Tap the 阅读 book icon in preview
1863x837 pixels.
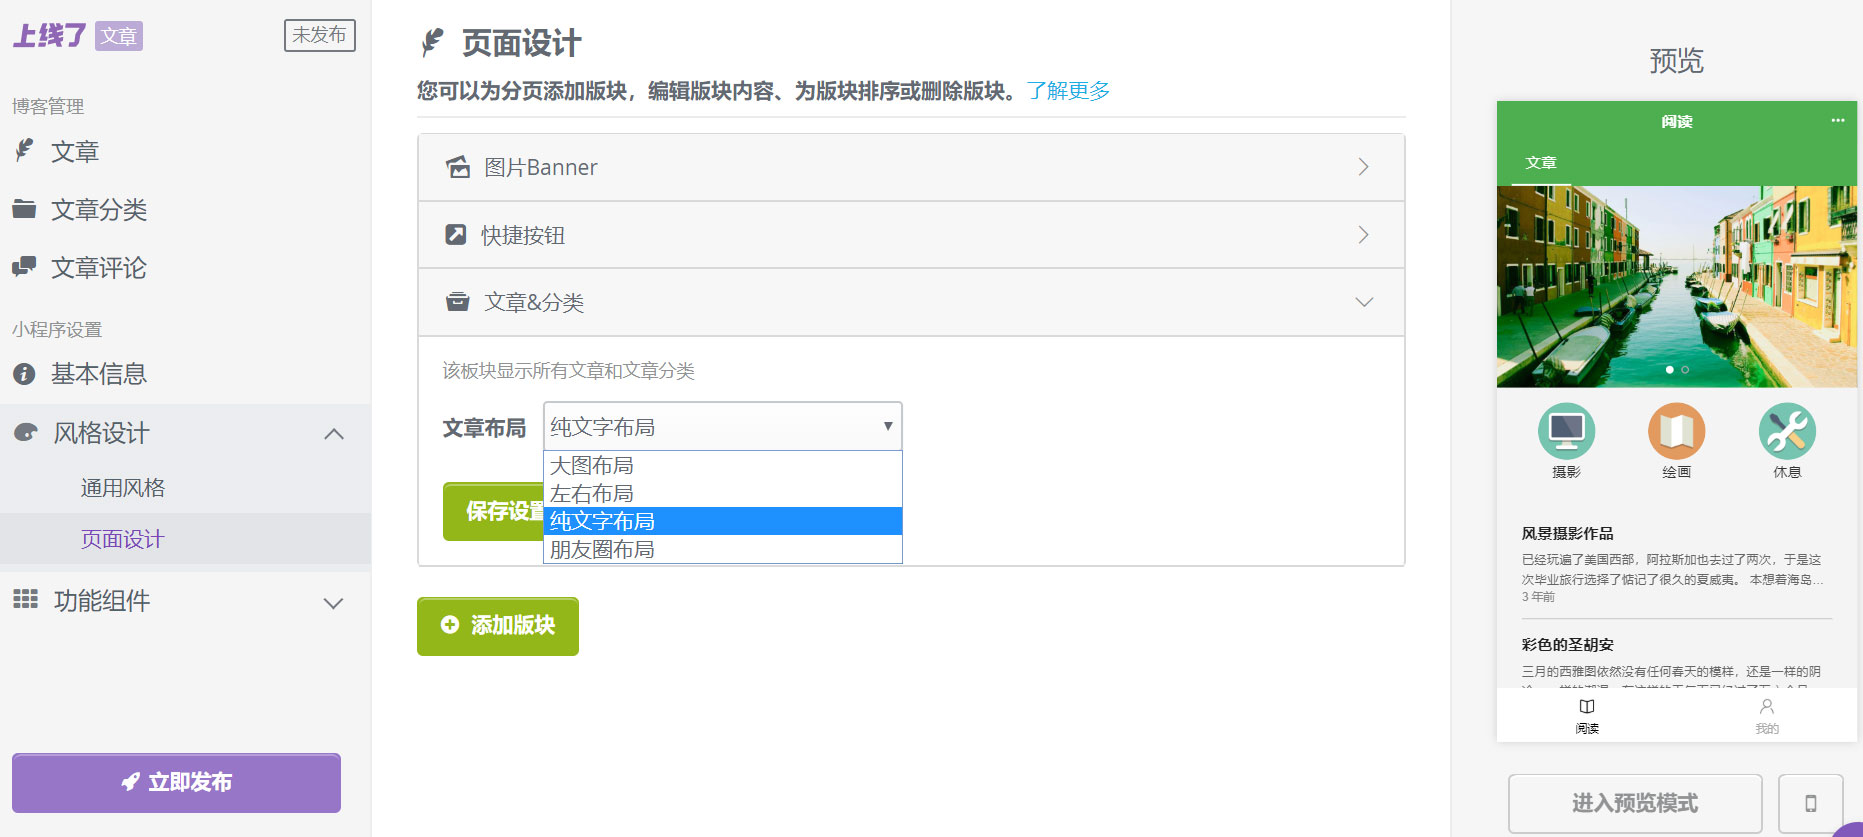1587,707
